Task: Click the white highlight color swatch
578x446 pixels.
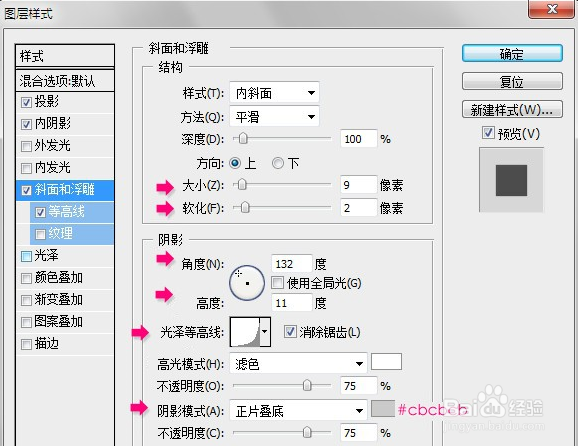Action: (x=386, y=361)
